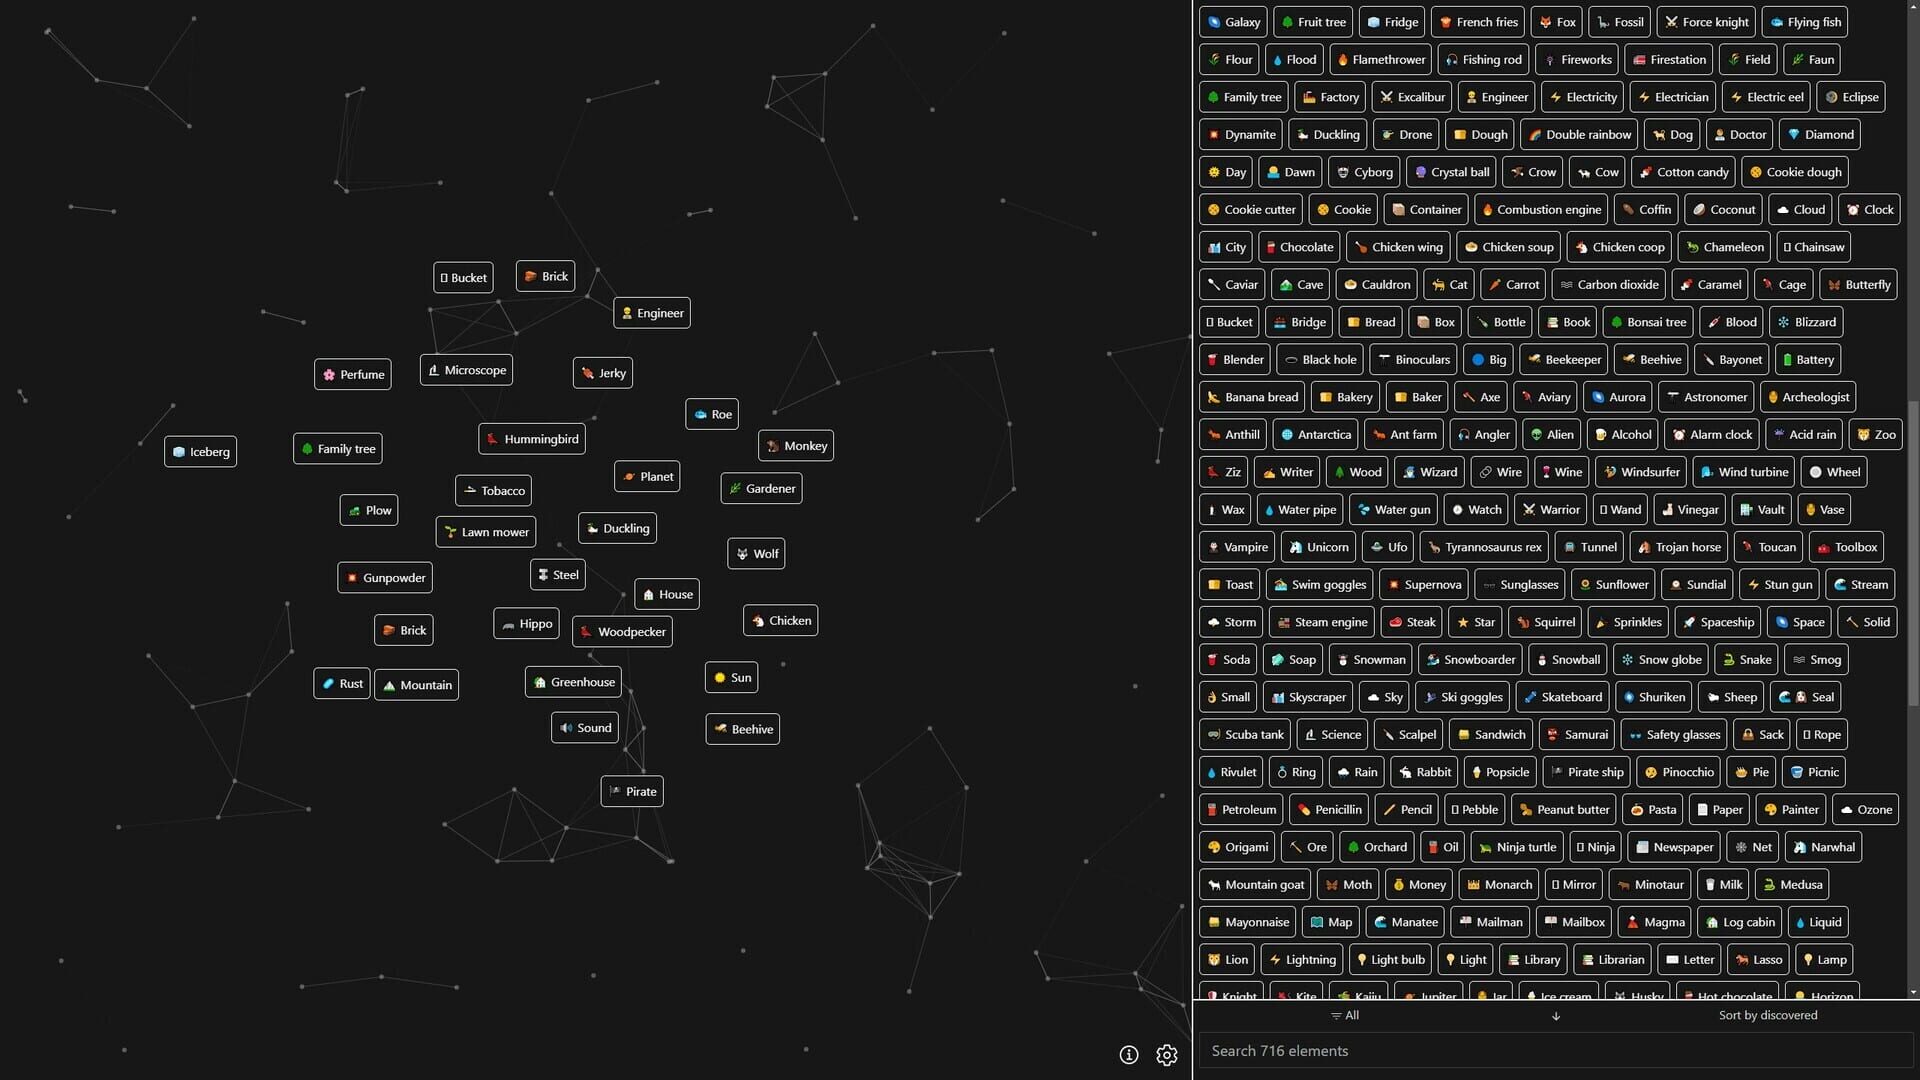Screen dimensions: 1920x1080
Task: Open the All filter dropdown
Action: point(1345,1015)
